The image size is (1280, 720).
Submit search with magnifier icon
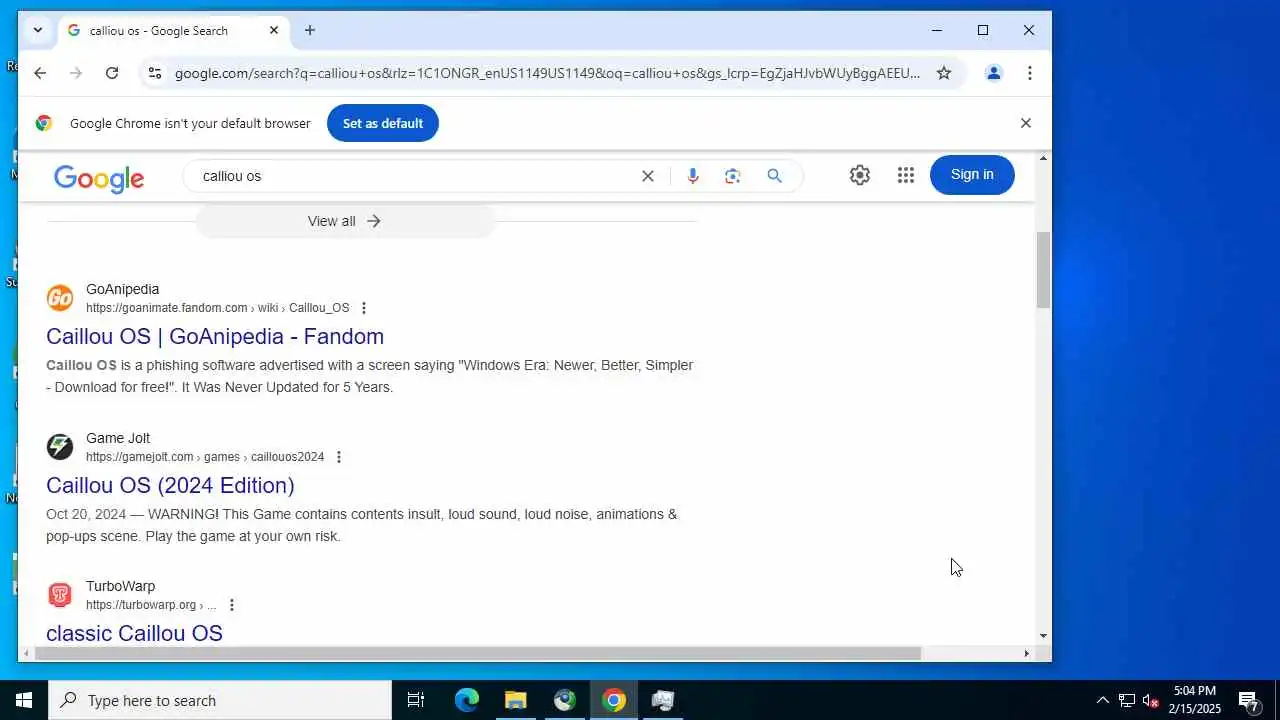(x=774, y=176)
